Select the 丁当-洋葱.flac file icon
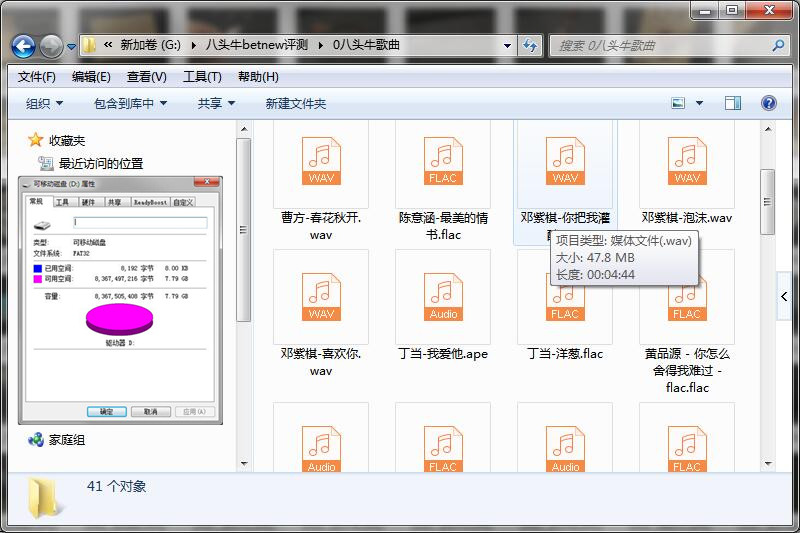Viewport: 800px width, 533px height. 565,303
